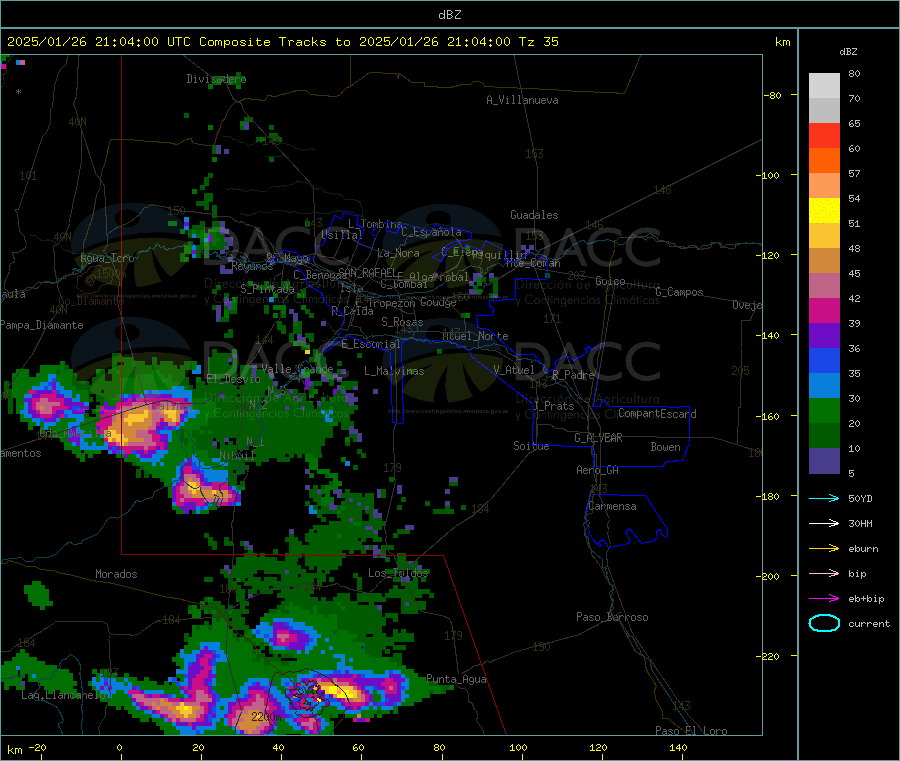Click the 'Aero_GA' map label
The height and width of the screenshot is (761, 900).
[x=597, y=470]
